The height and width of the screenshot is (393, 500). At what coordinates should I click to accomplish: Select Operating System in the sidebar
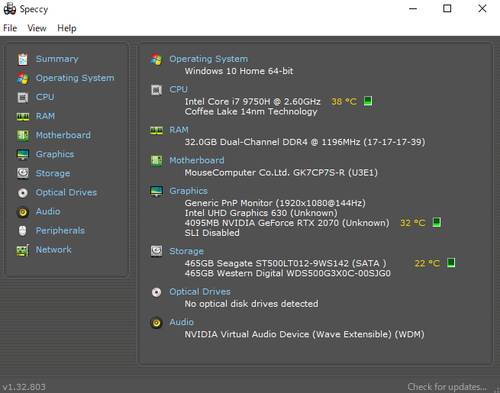coord(75,78)
